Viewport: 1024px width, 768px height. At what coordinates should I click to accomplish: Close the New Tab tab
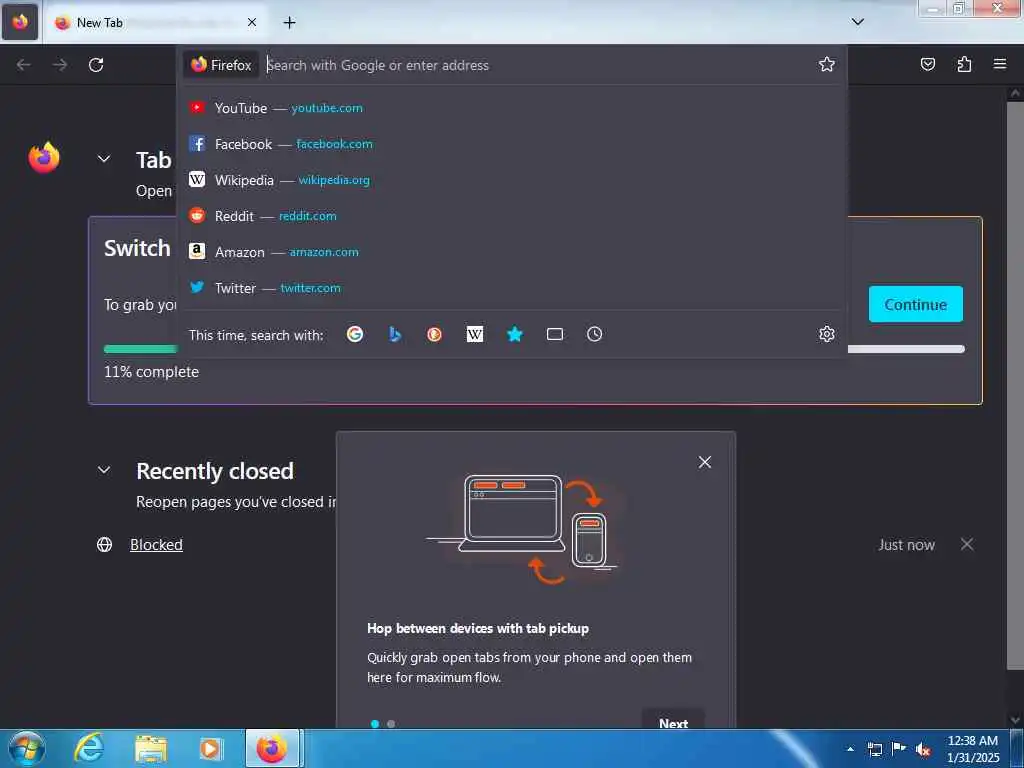point(252,22)
